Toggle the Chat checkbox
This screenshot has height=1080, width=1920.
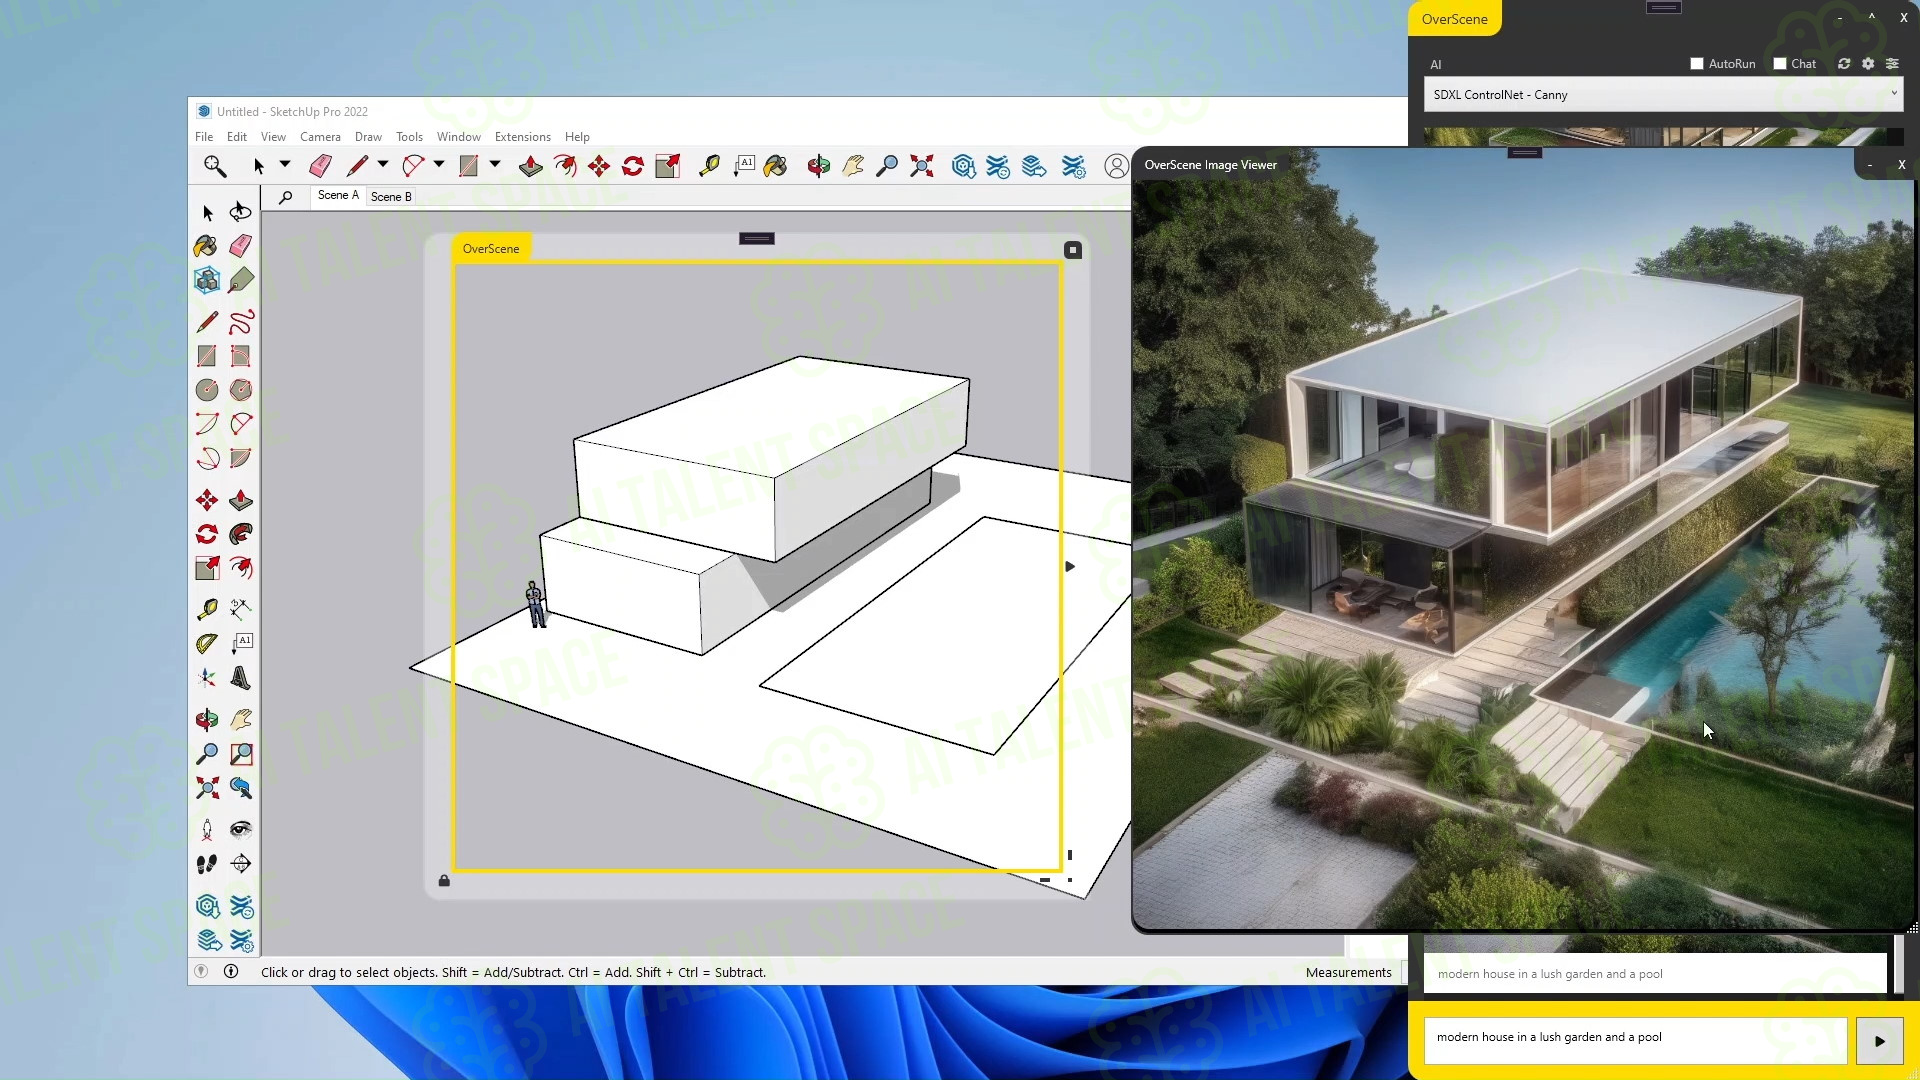pos(1780,64)
